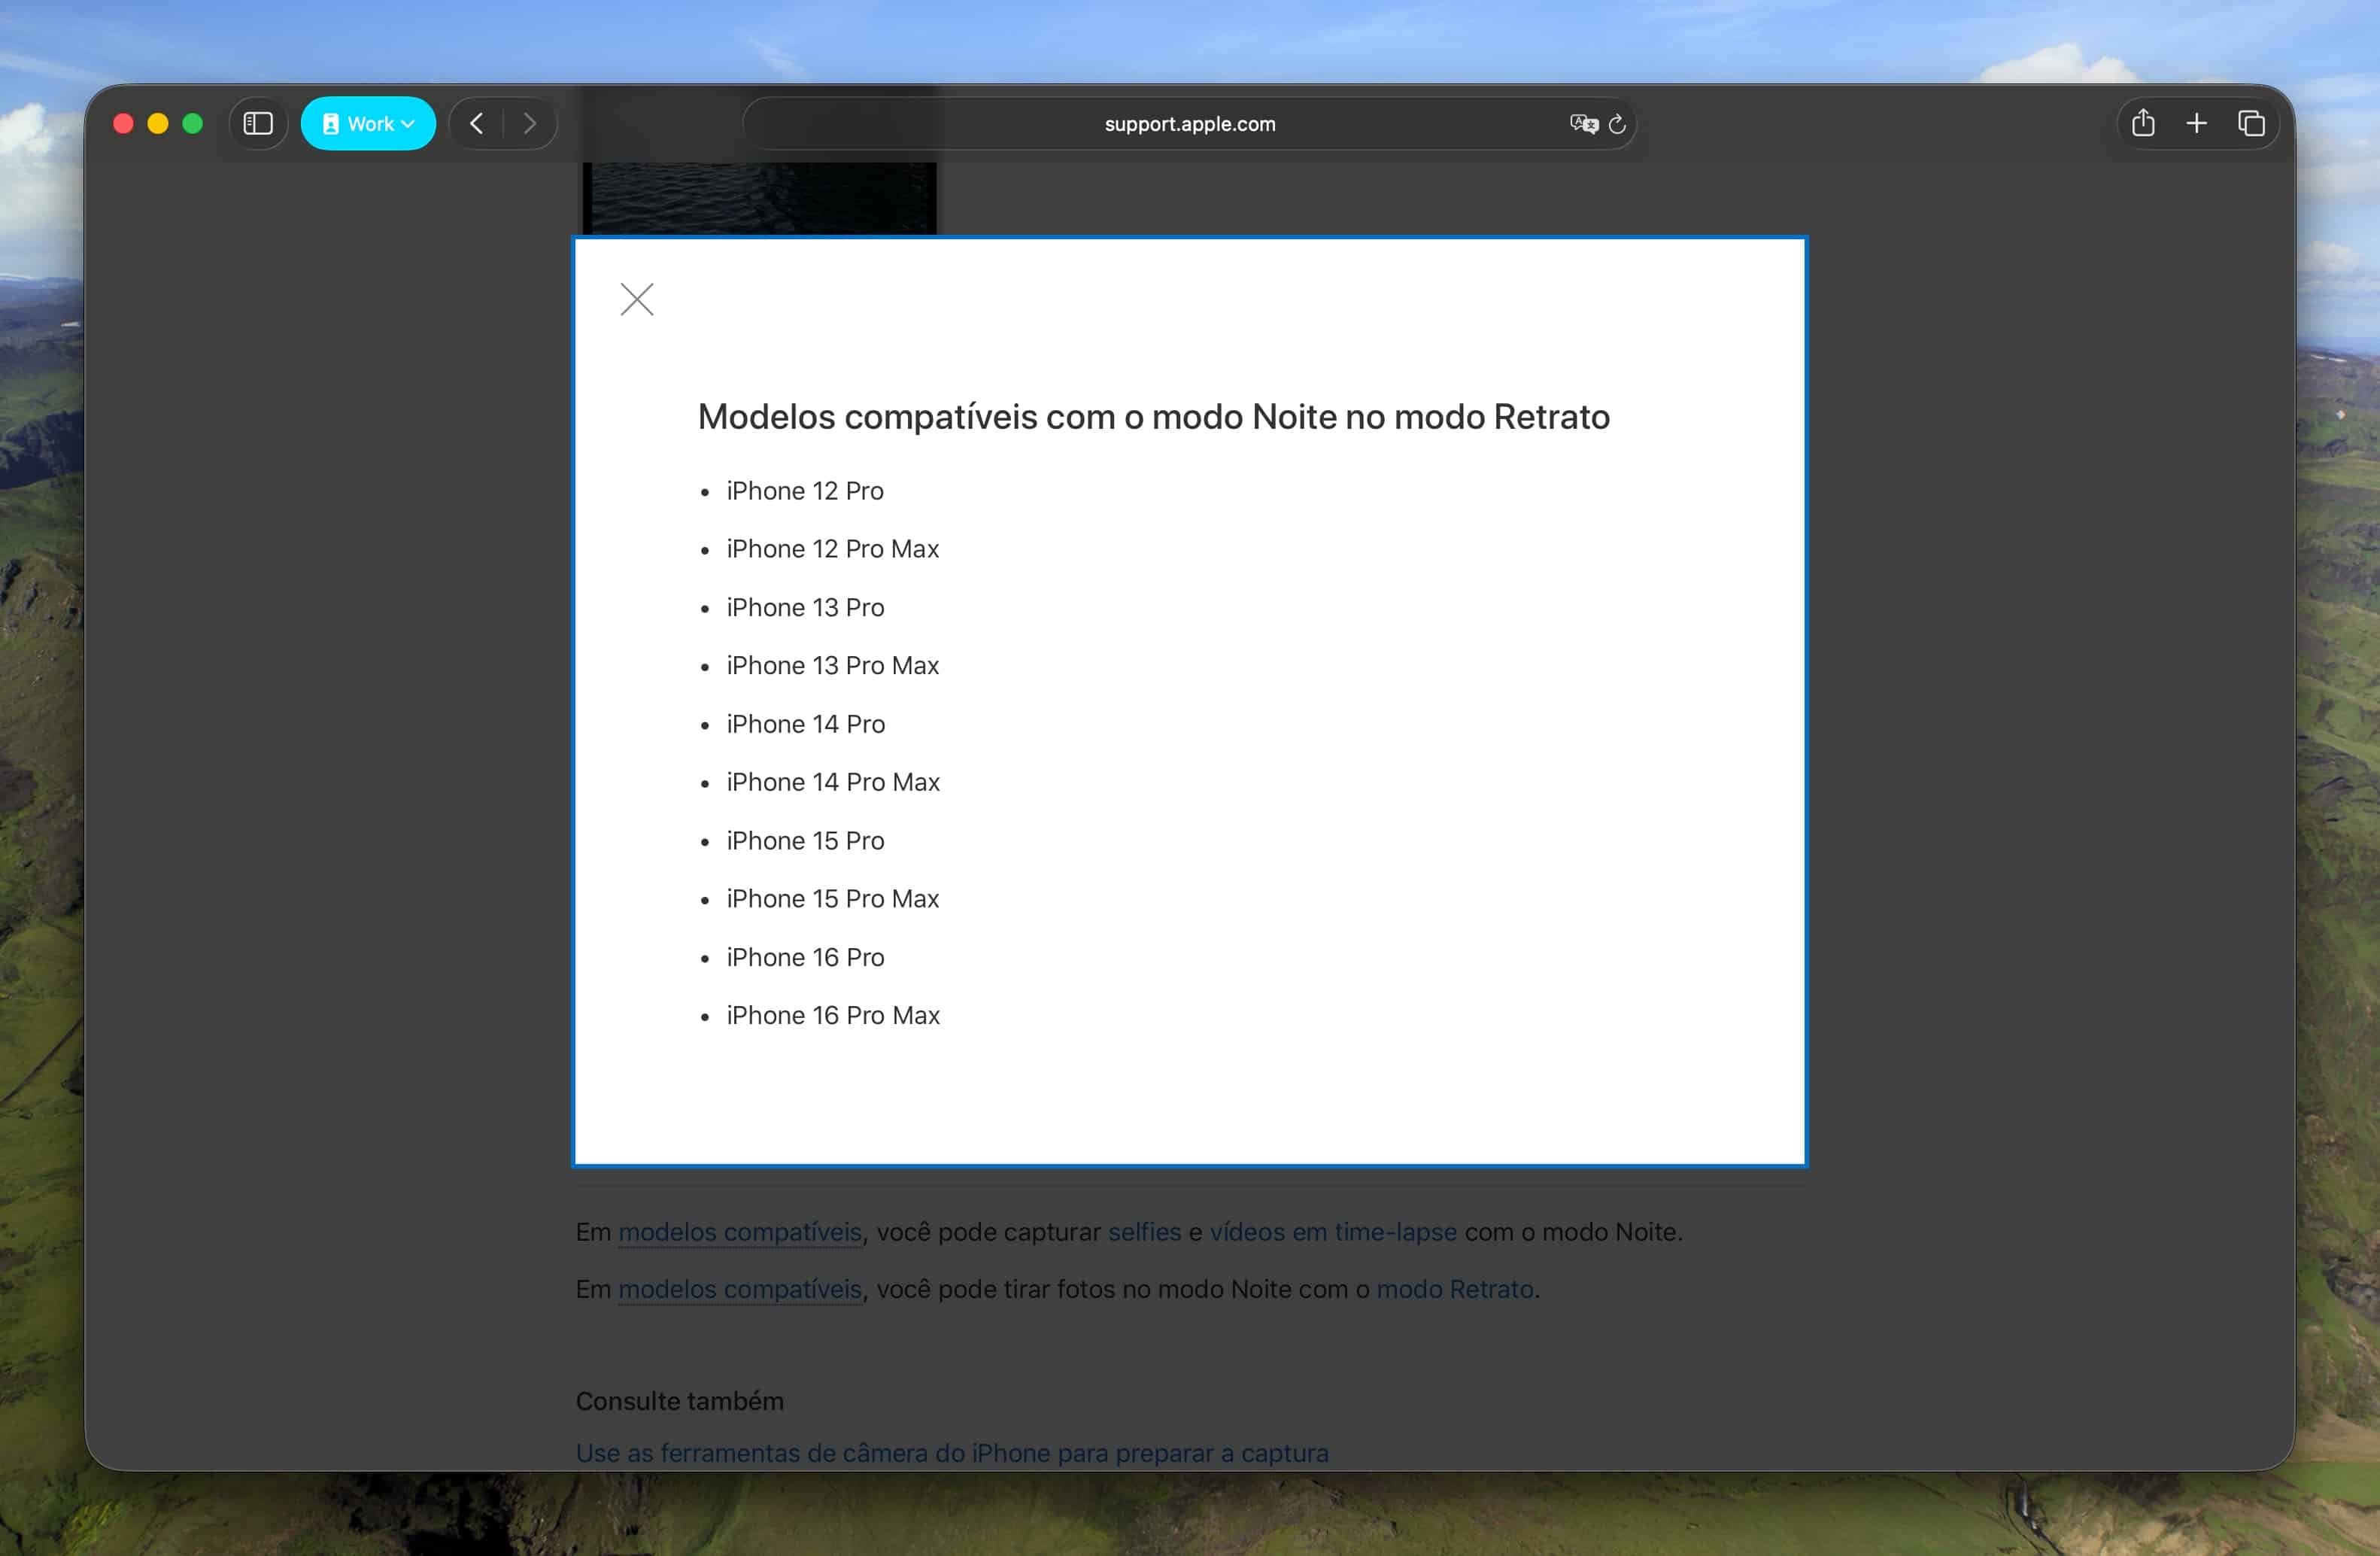Click first modelos compatíveis link

click(739, 1232)
